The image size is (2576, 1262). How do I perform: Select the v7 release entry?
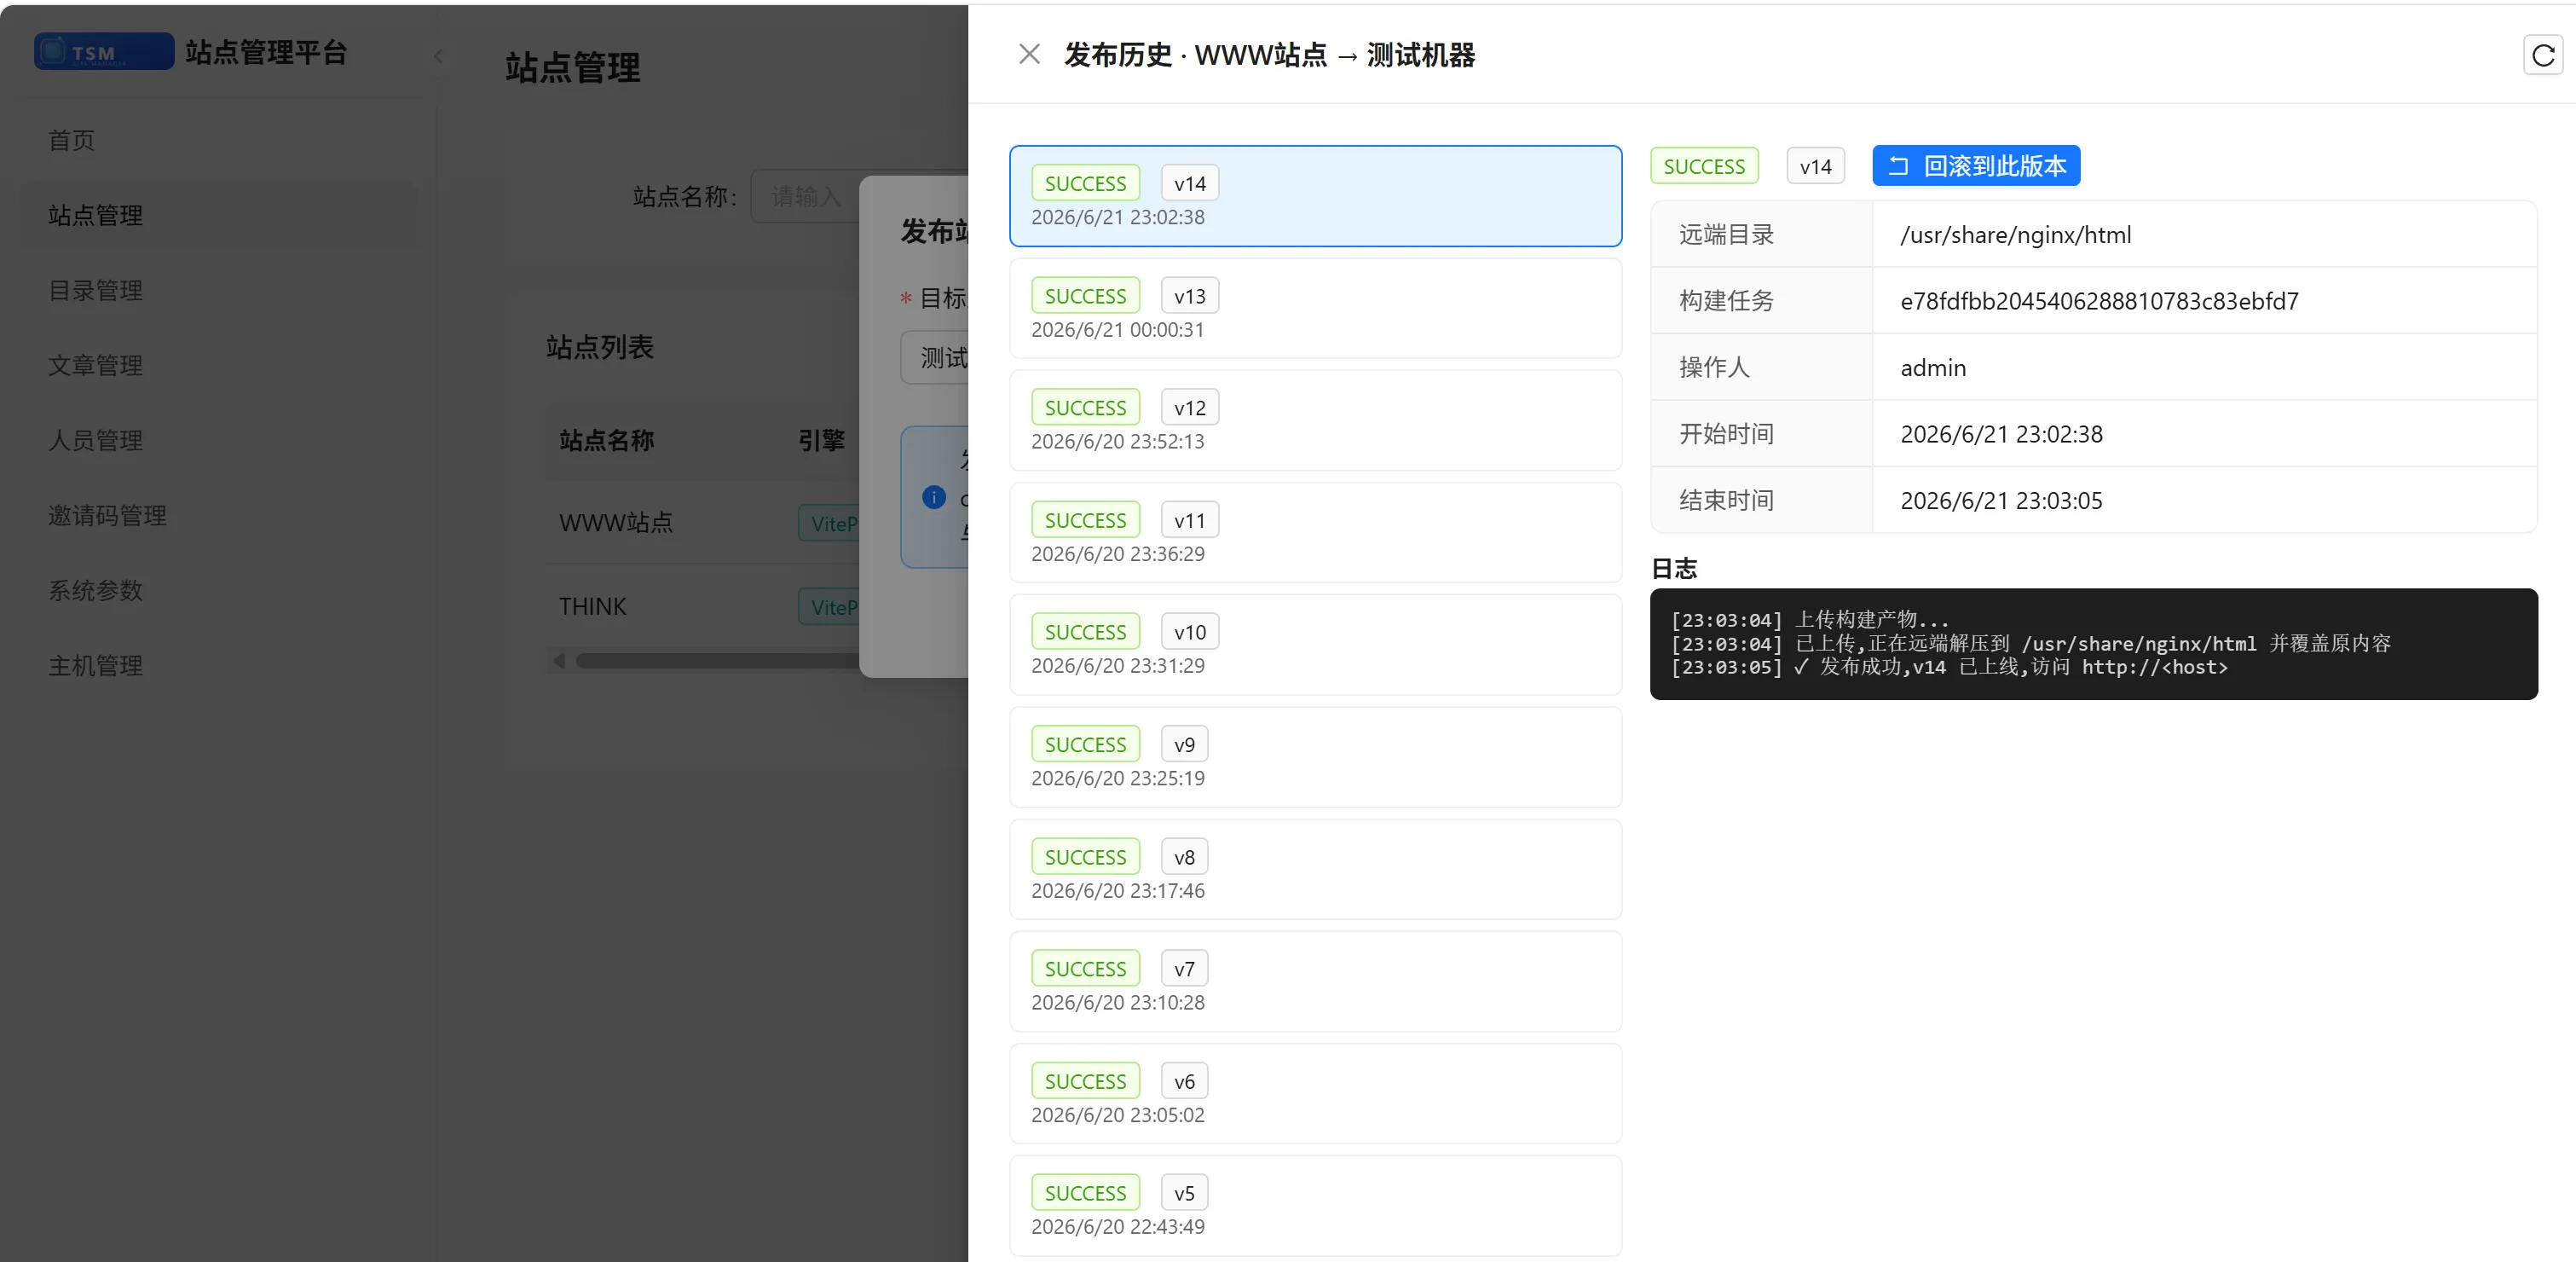(1315, 981)
